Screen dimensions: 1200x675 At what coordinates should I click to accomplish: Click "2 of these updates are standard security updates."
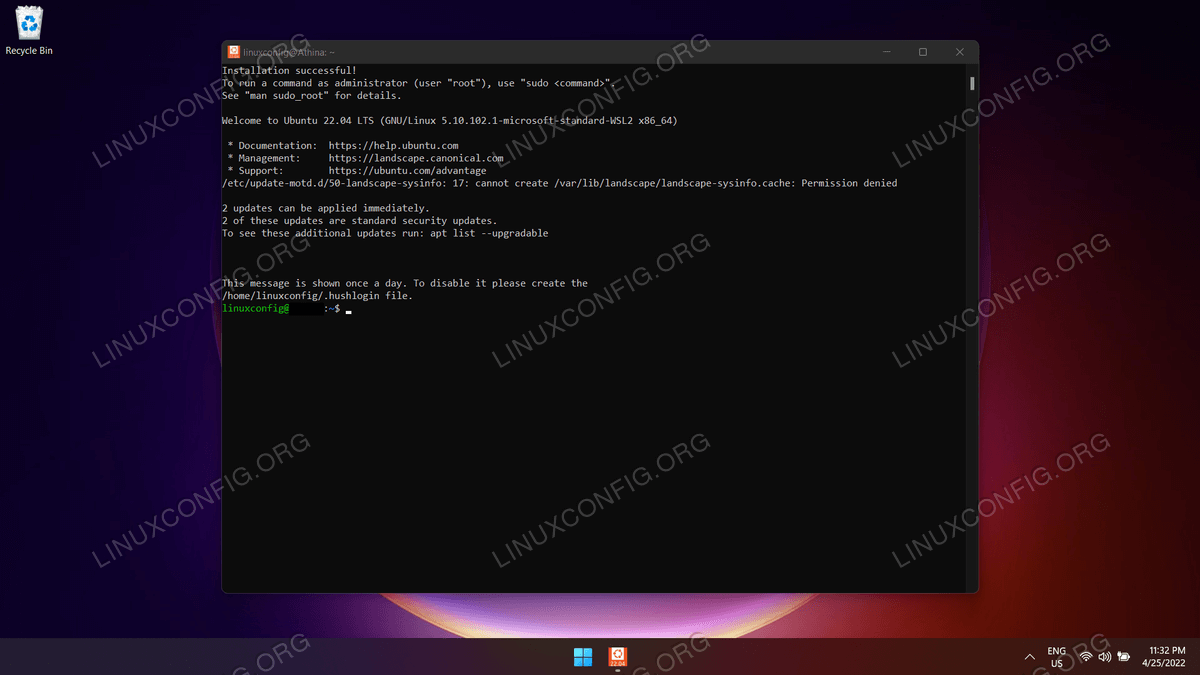[360, 220]
